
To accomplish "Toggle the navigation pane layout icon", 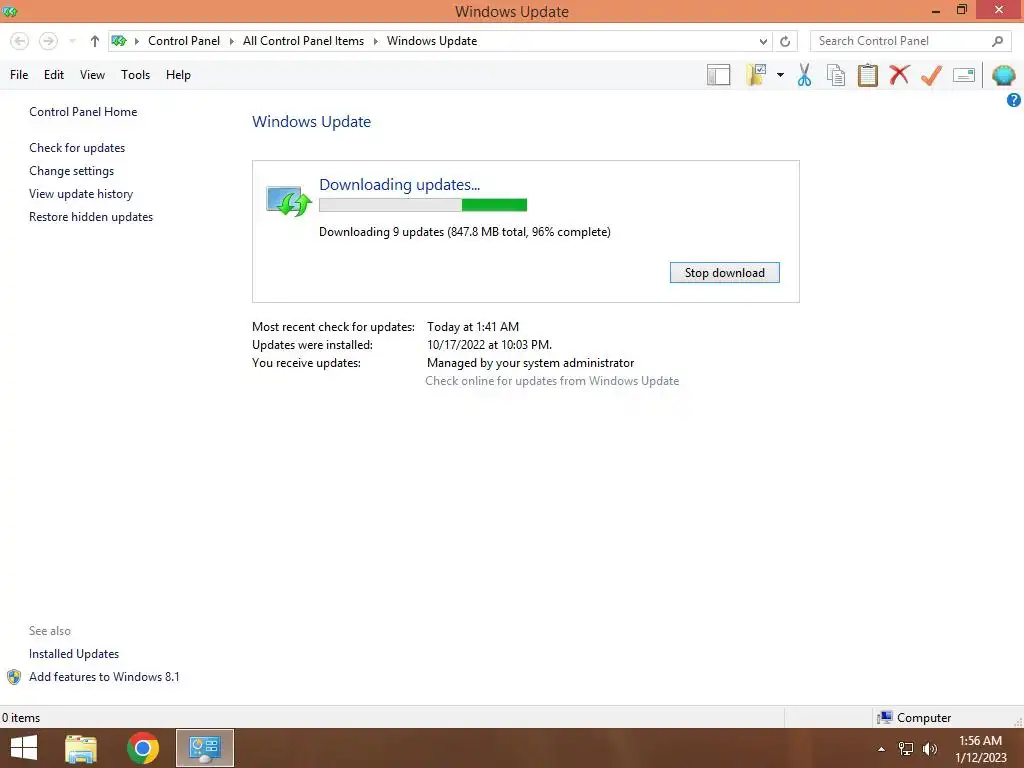I will 718,75.
